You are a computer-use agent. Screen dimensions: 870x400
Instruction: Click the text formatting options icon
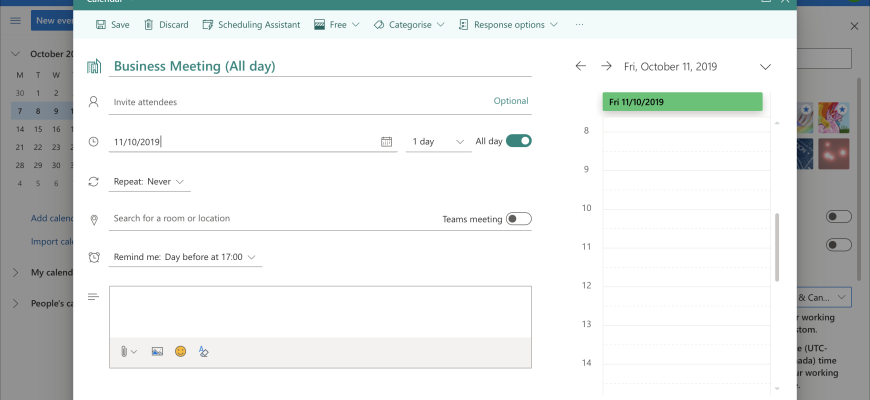pos(204,351)
